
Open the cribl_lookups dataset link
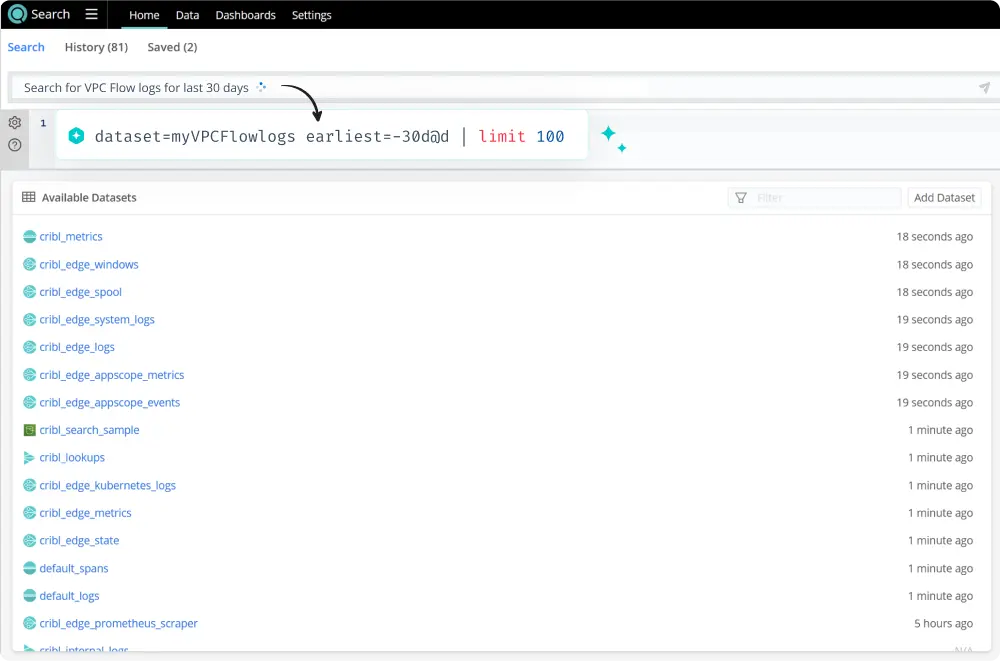[x=72, y=457]
